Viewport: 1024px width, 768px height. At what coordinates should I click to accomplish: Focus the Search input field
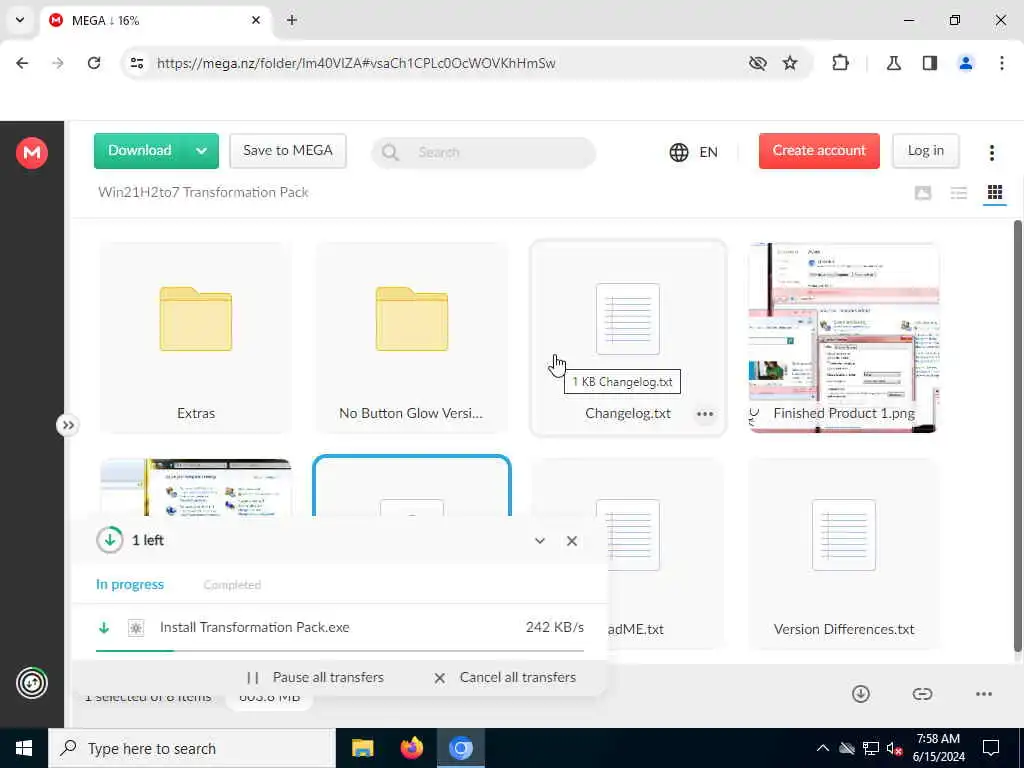[483, 152]
